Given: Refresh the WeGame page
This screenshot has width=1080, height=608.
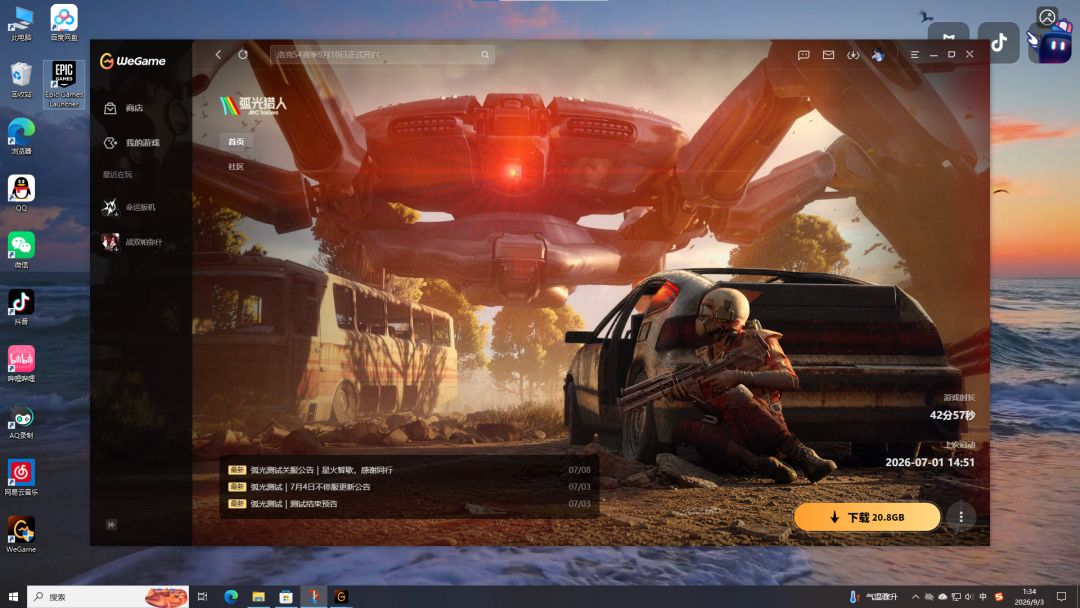Looking at the screenshot, I should tap(243, 54).
